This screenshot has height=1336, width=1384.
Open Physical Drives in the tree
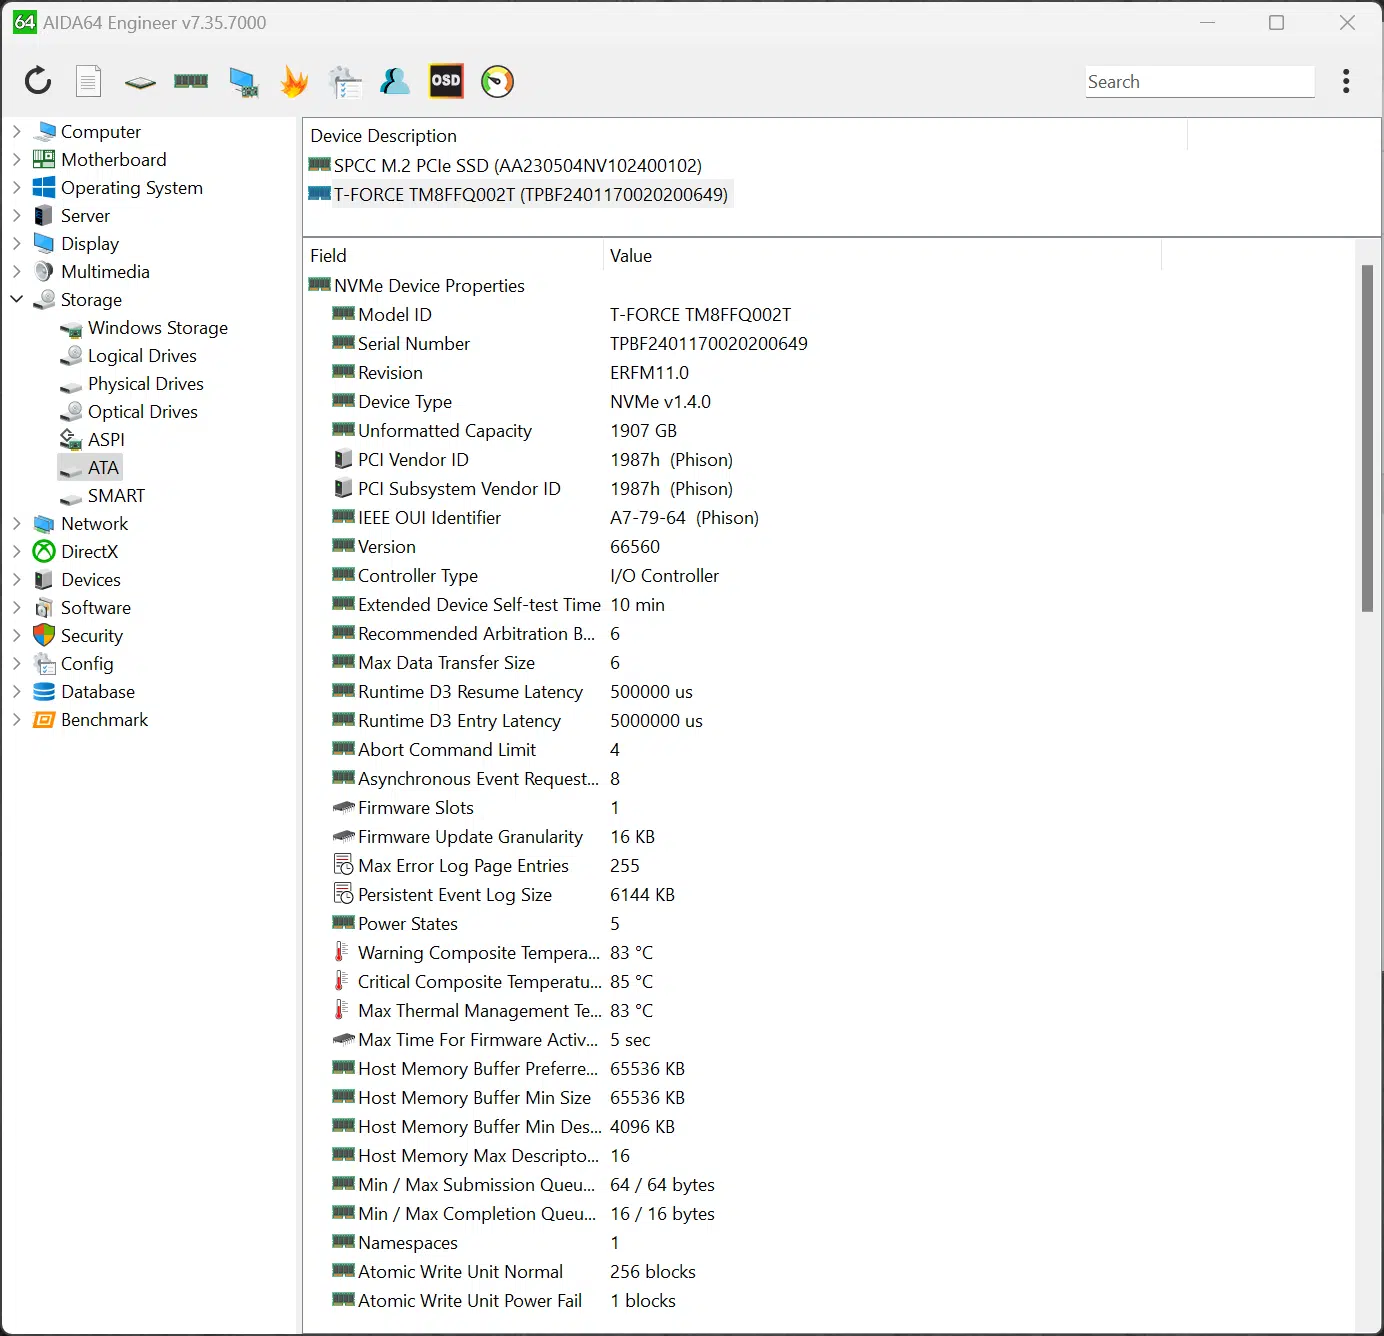(x=146, y=383)
